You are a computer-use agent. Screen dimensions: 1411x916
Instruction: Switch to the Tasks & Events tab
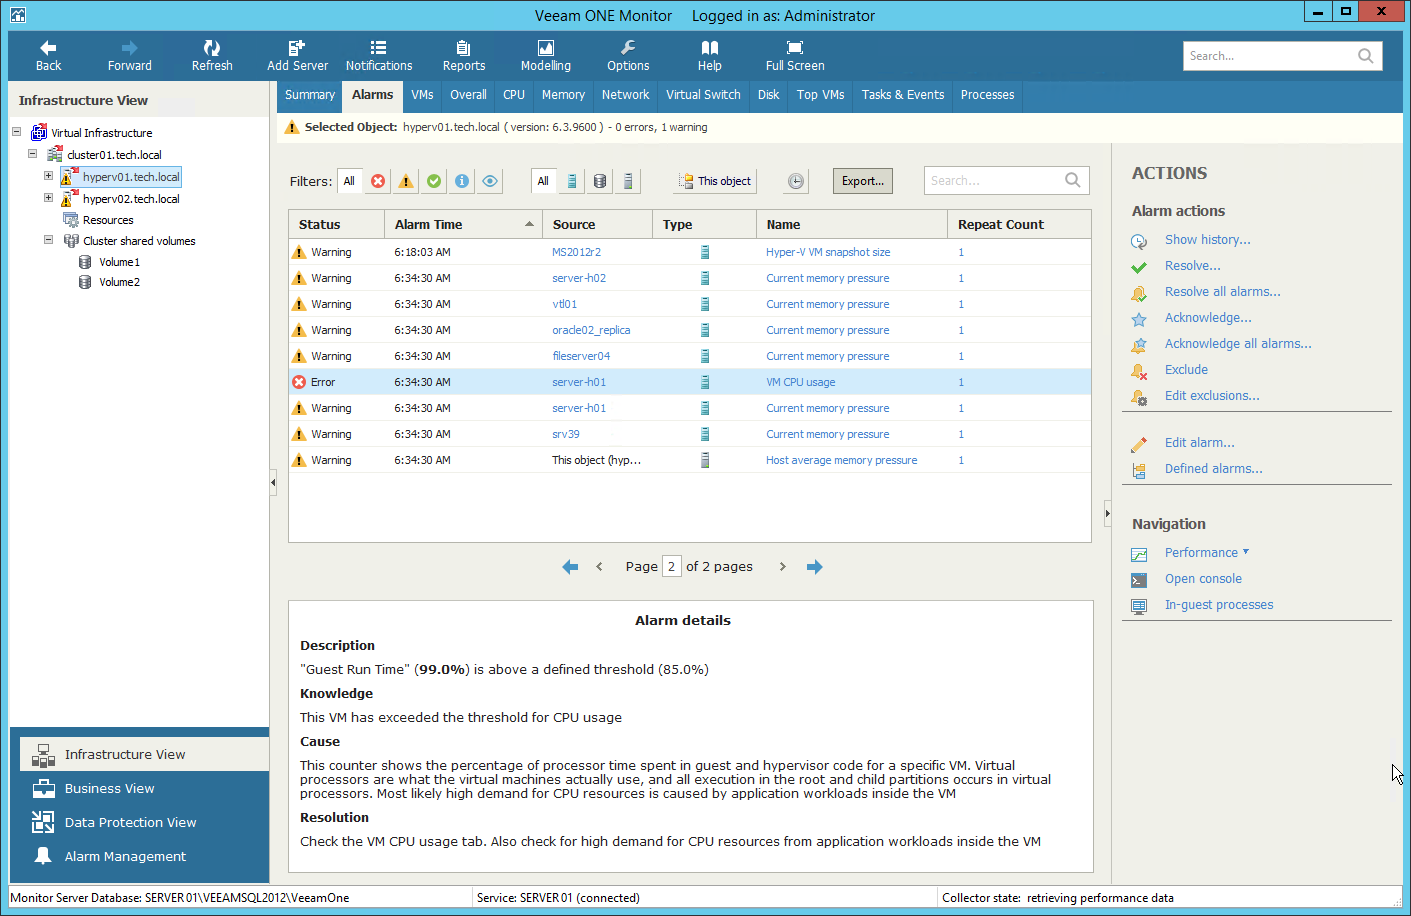[903, 95]
